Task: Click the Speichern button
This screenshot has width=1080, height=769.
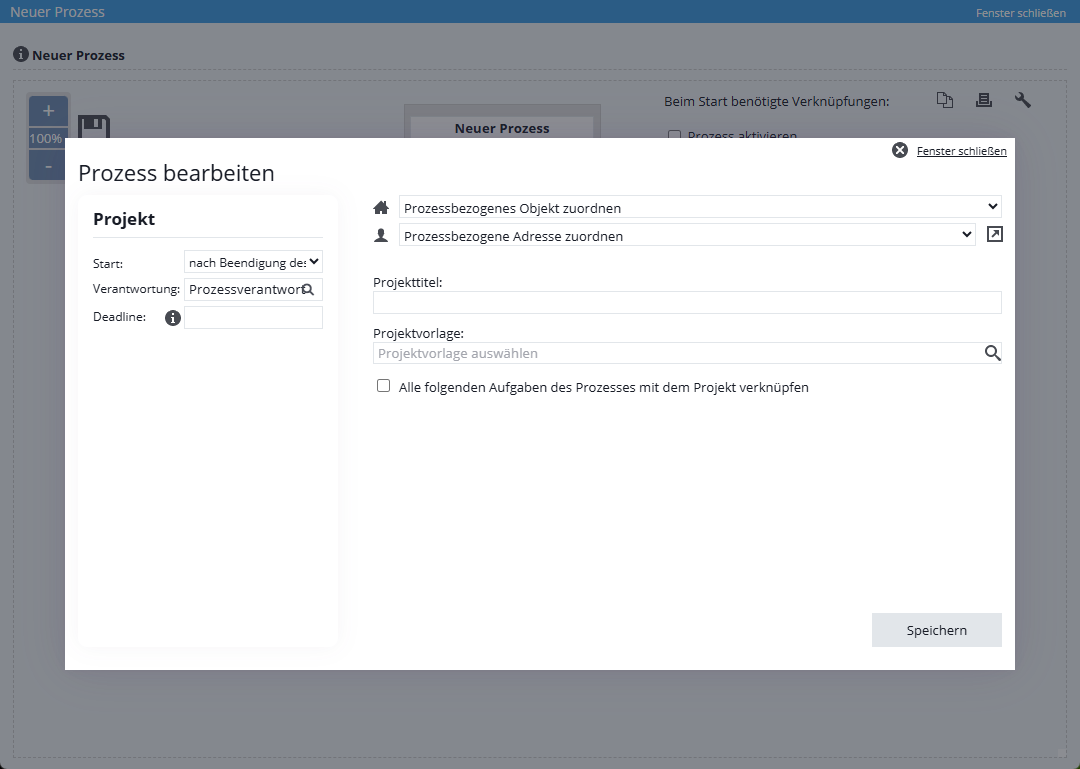Action: pyautogui.click(x=936, y=630)
